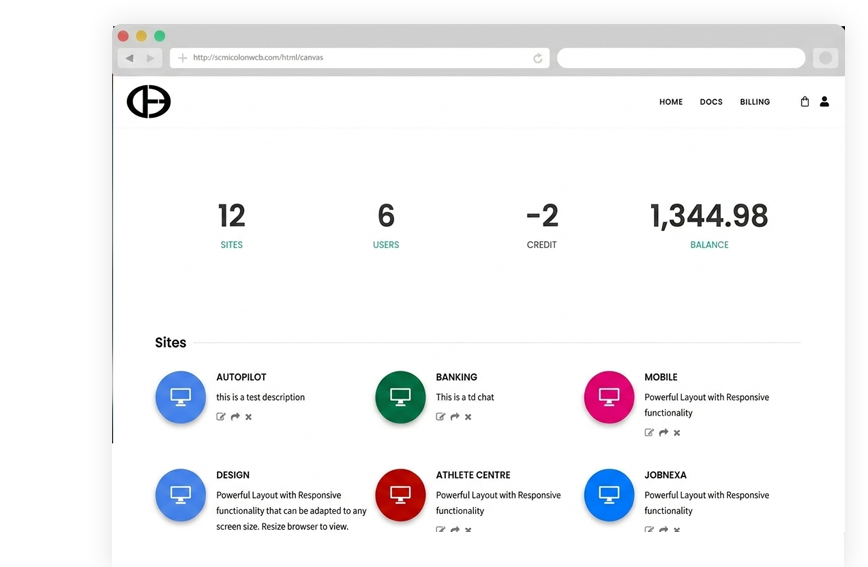
Task: Click the site logo in header
Action: click(149, 102)
